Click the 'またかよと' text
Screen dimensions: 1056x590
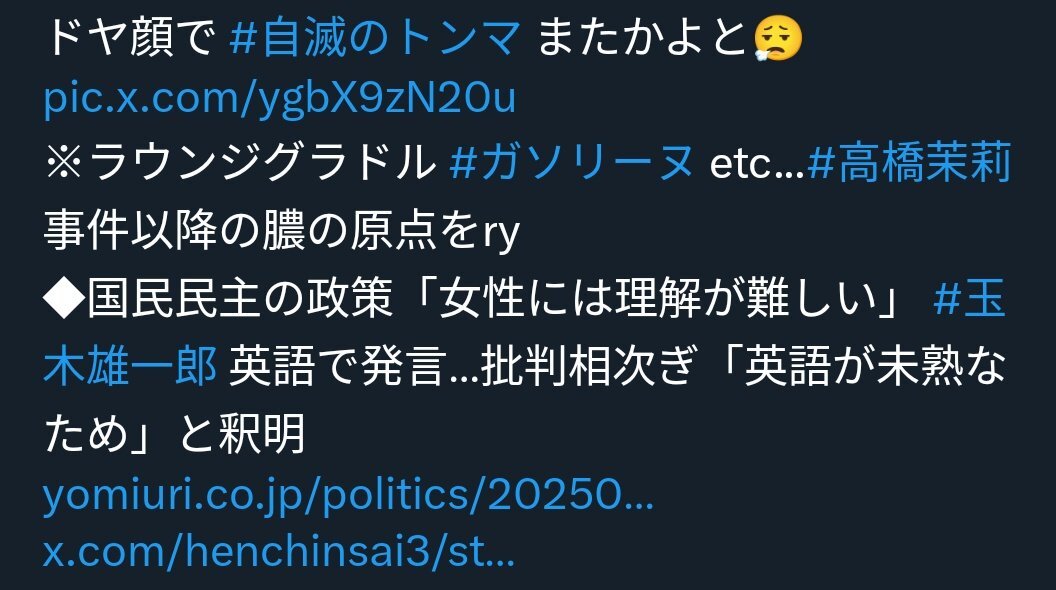(643, 37)
